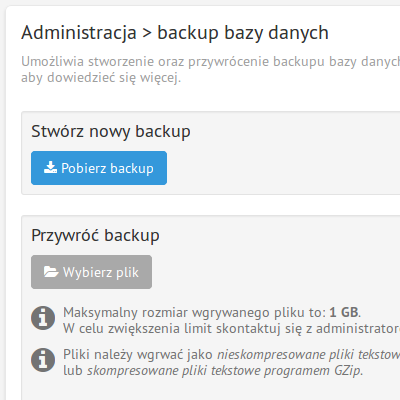Click the word Administracja in the page title
Screen dimensions: 400x400
(x=79, y=33)
